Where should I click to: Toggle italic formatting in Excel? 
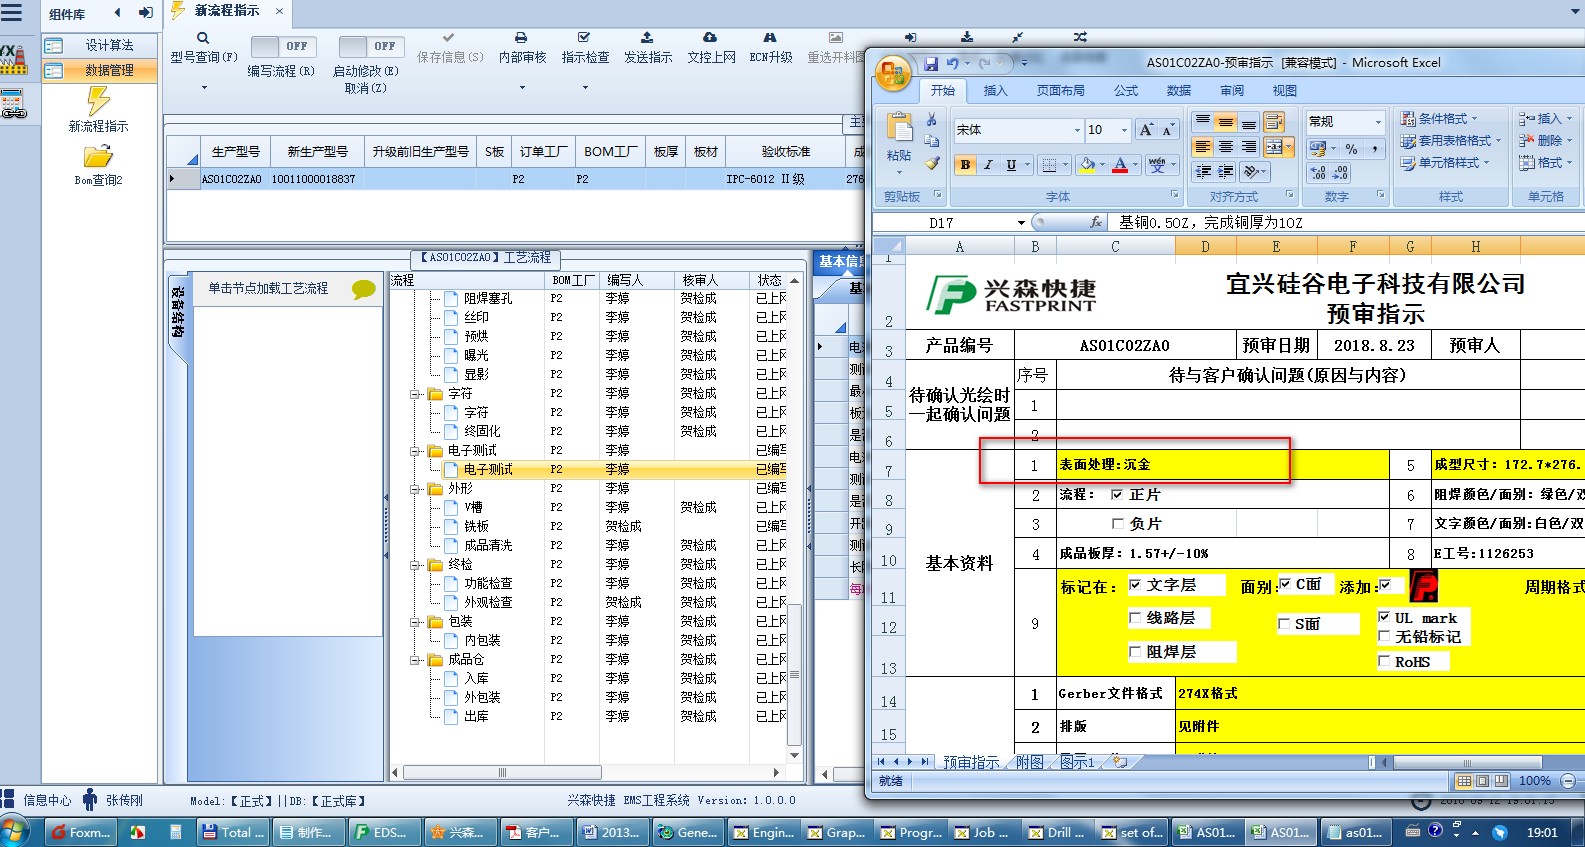pyautogui.click(x=988, y=165)
